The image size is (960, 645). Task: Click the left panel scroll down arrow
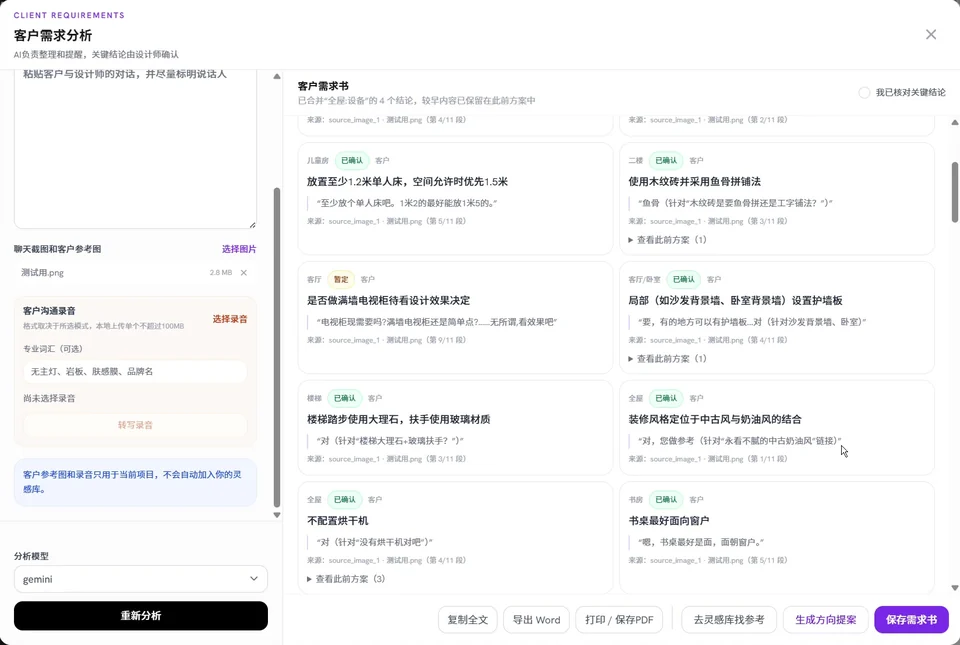277,515
